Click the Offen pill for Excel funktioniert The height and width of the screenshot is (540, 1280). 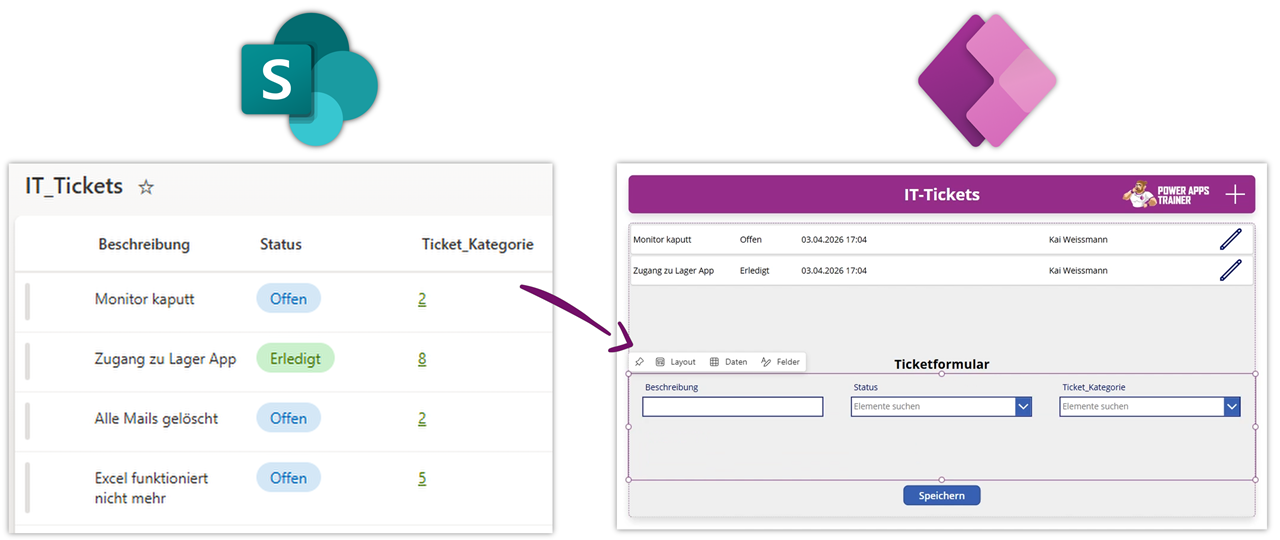[x=289, y=478]
